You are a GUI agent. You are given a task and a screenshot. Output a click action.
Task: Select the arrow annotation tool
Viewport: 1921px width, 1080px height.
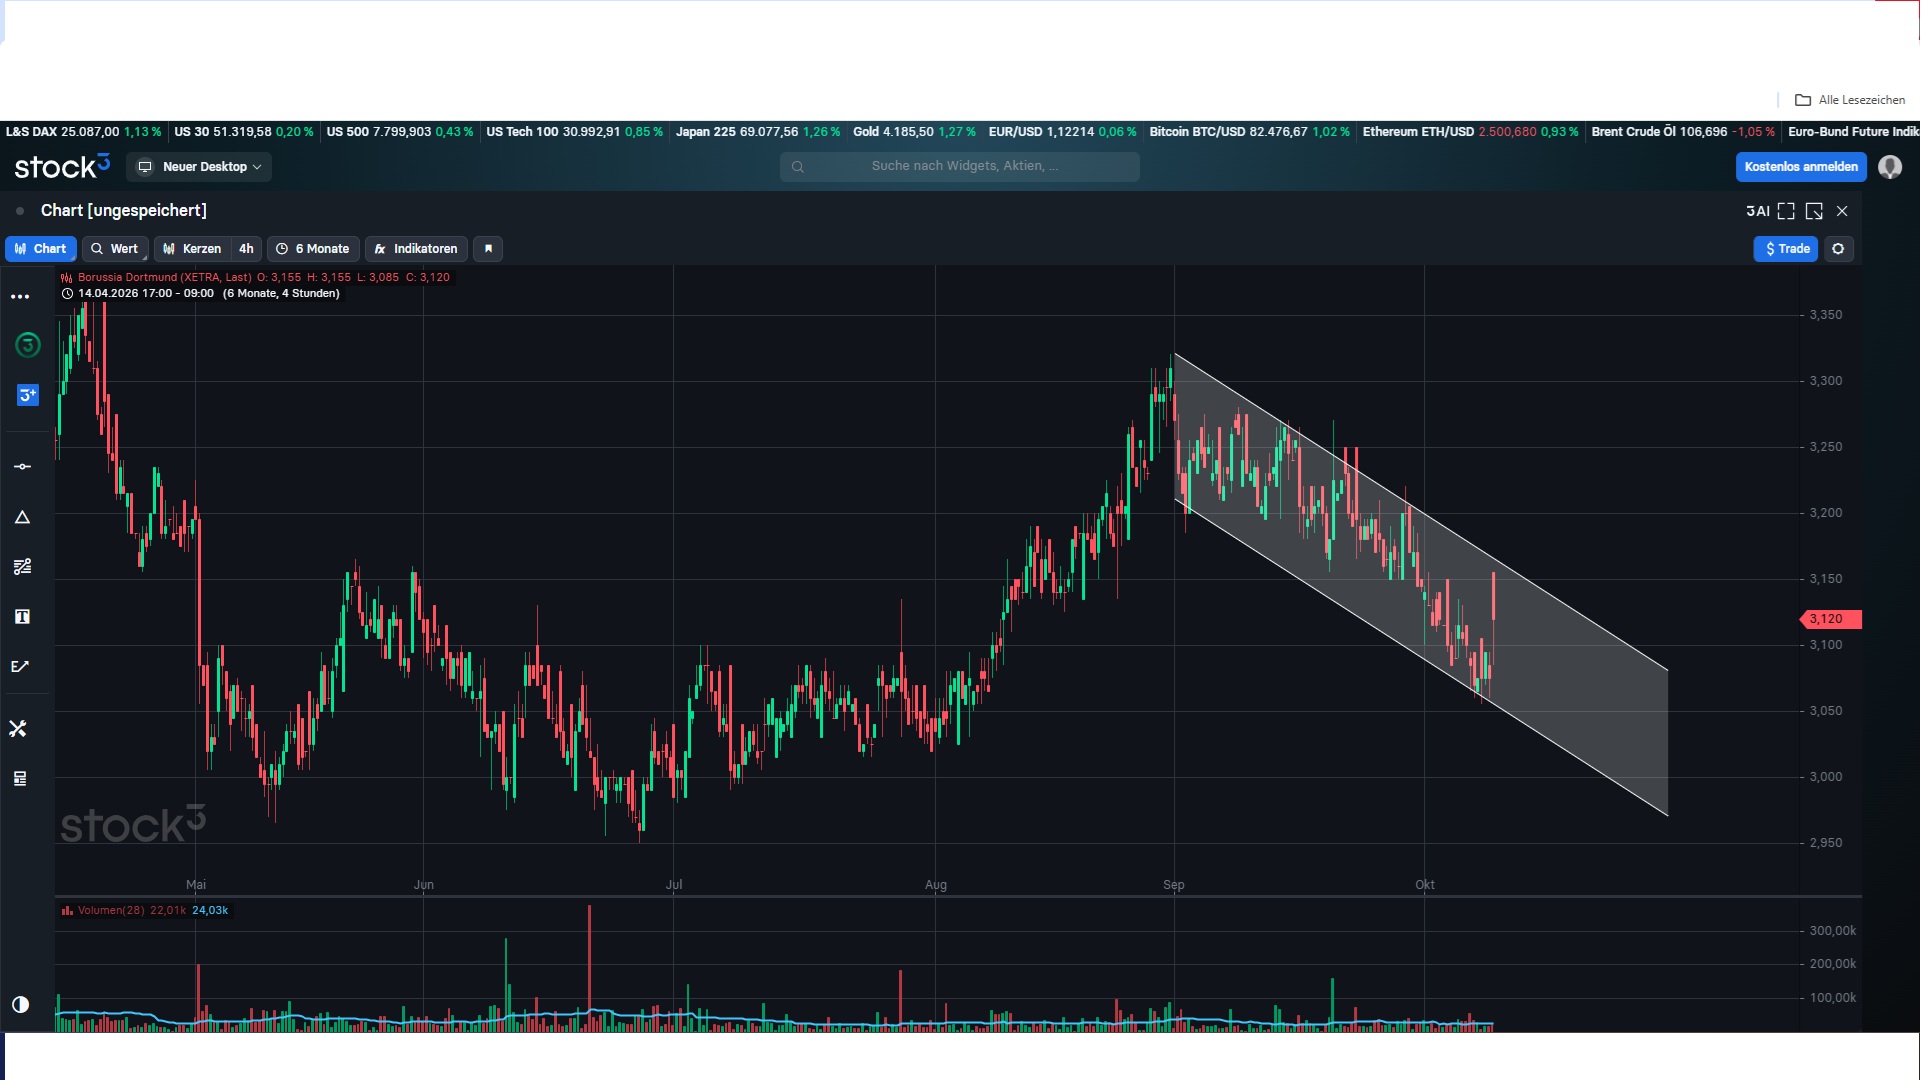[x=20, y=666]
